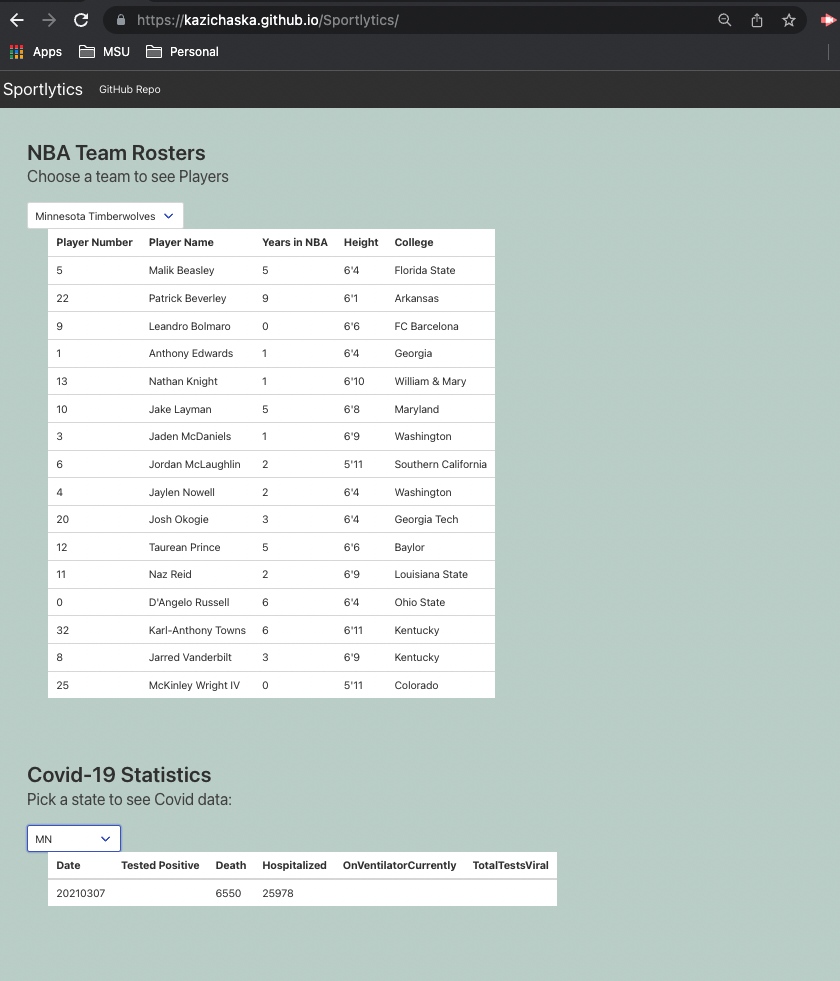Click the address bar URL field
The image size is (840, 981).
(x=400, y=20)
